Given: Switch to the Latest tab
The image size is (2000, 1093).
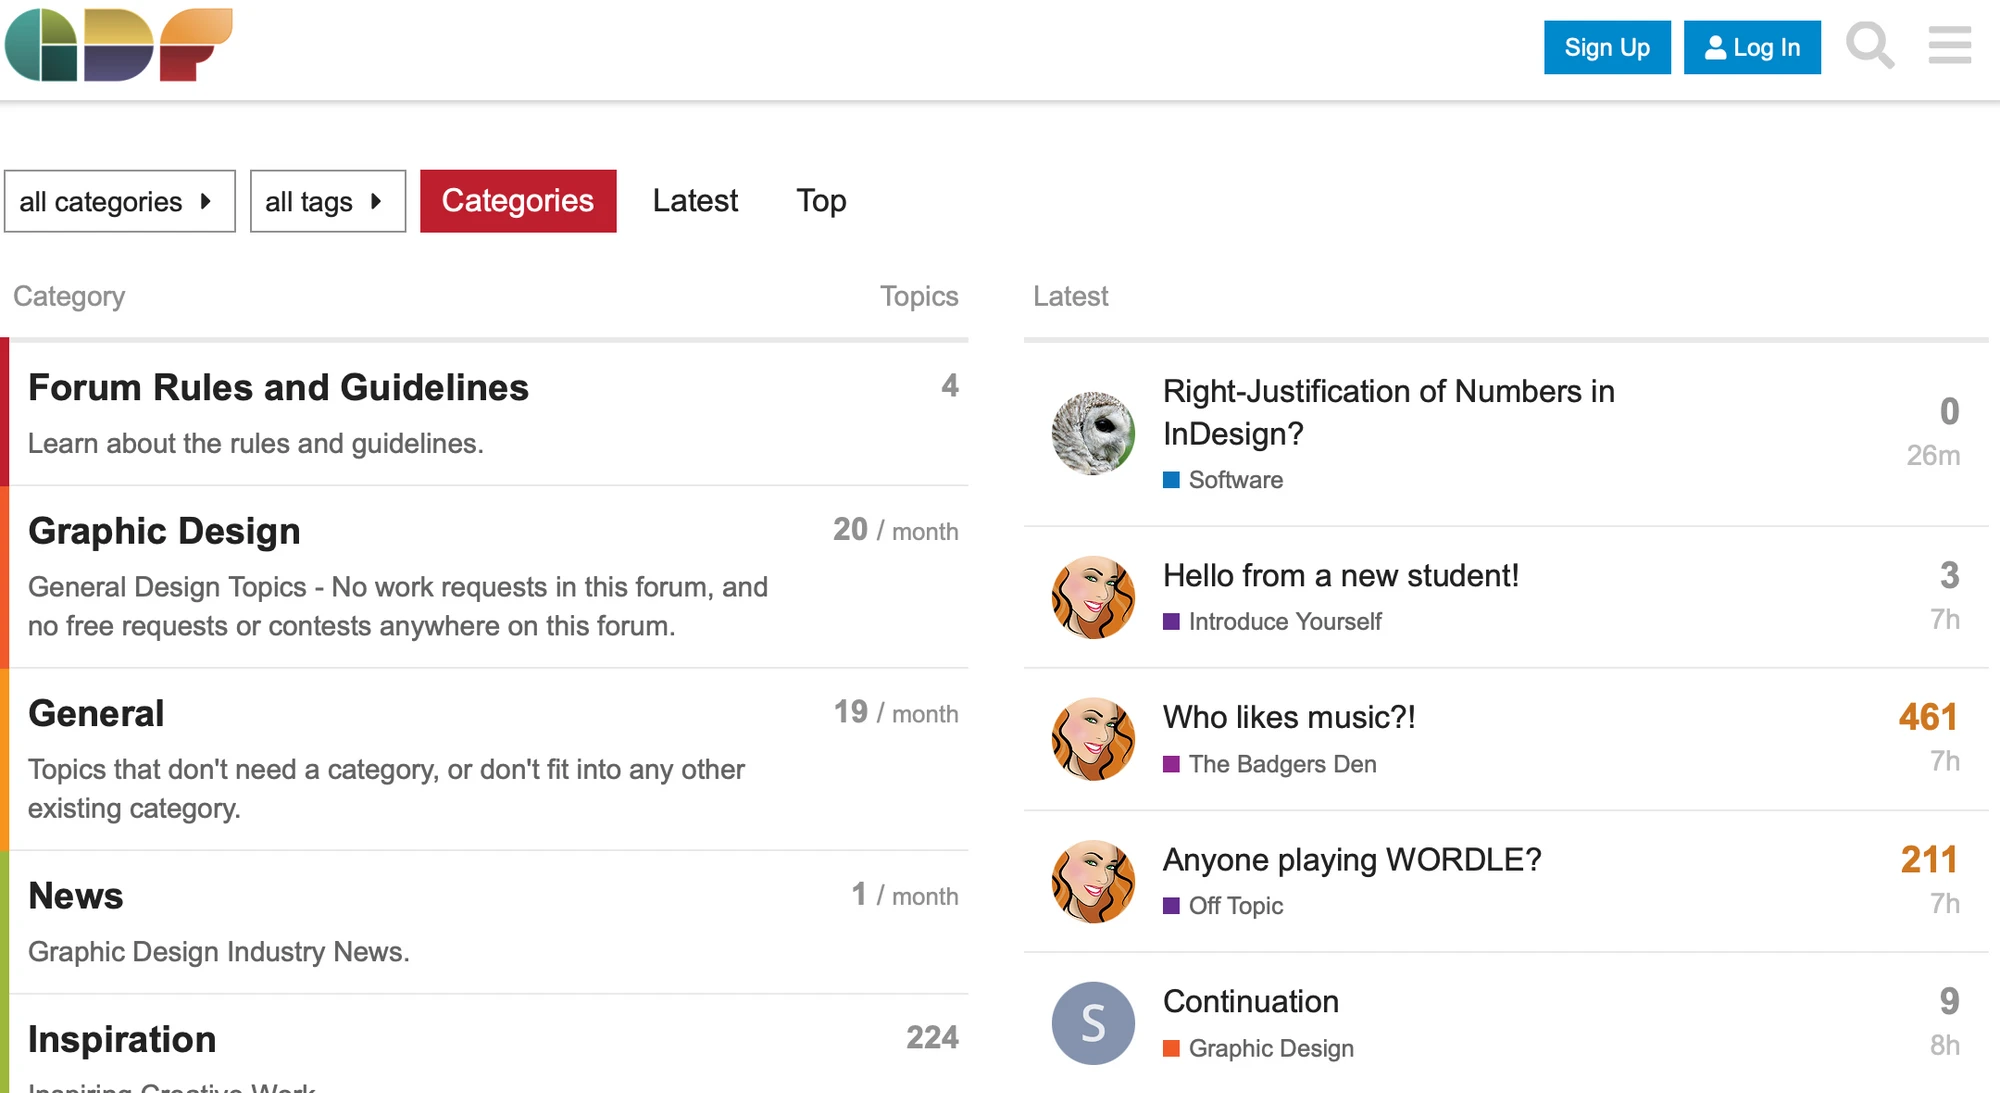Looking at the screenshot, I should (x=695, y=201).
